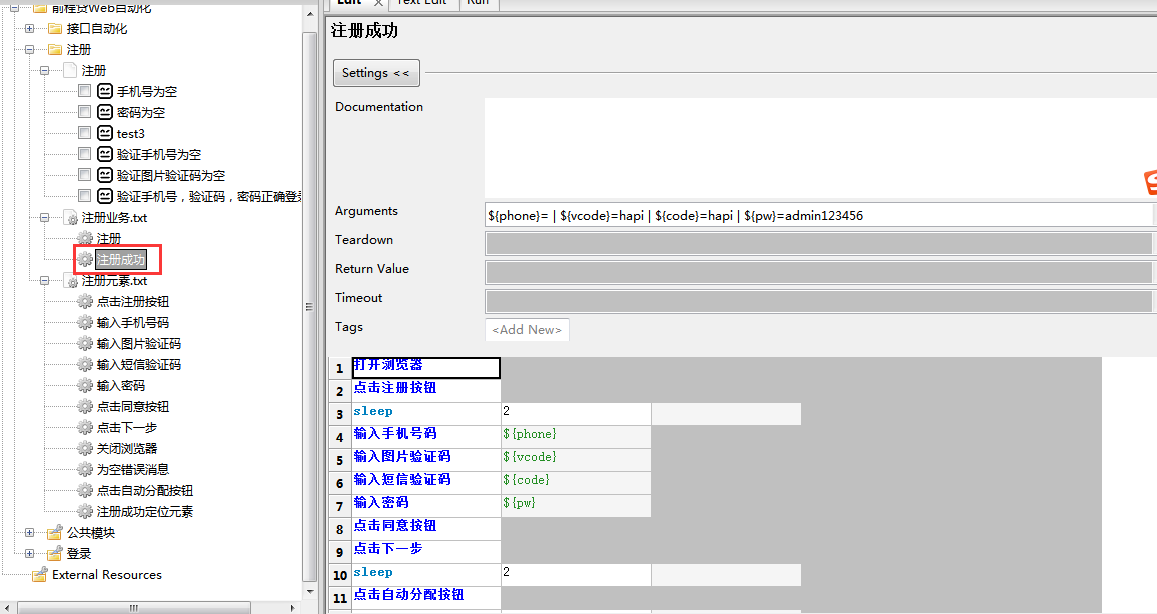This screenshot has width=1157, height=614.
Task: Expand the 接口自动化 folder
Action: coord(28,28)
